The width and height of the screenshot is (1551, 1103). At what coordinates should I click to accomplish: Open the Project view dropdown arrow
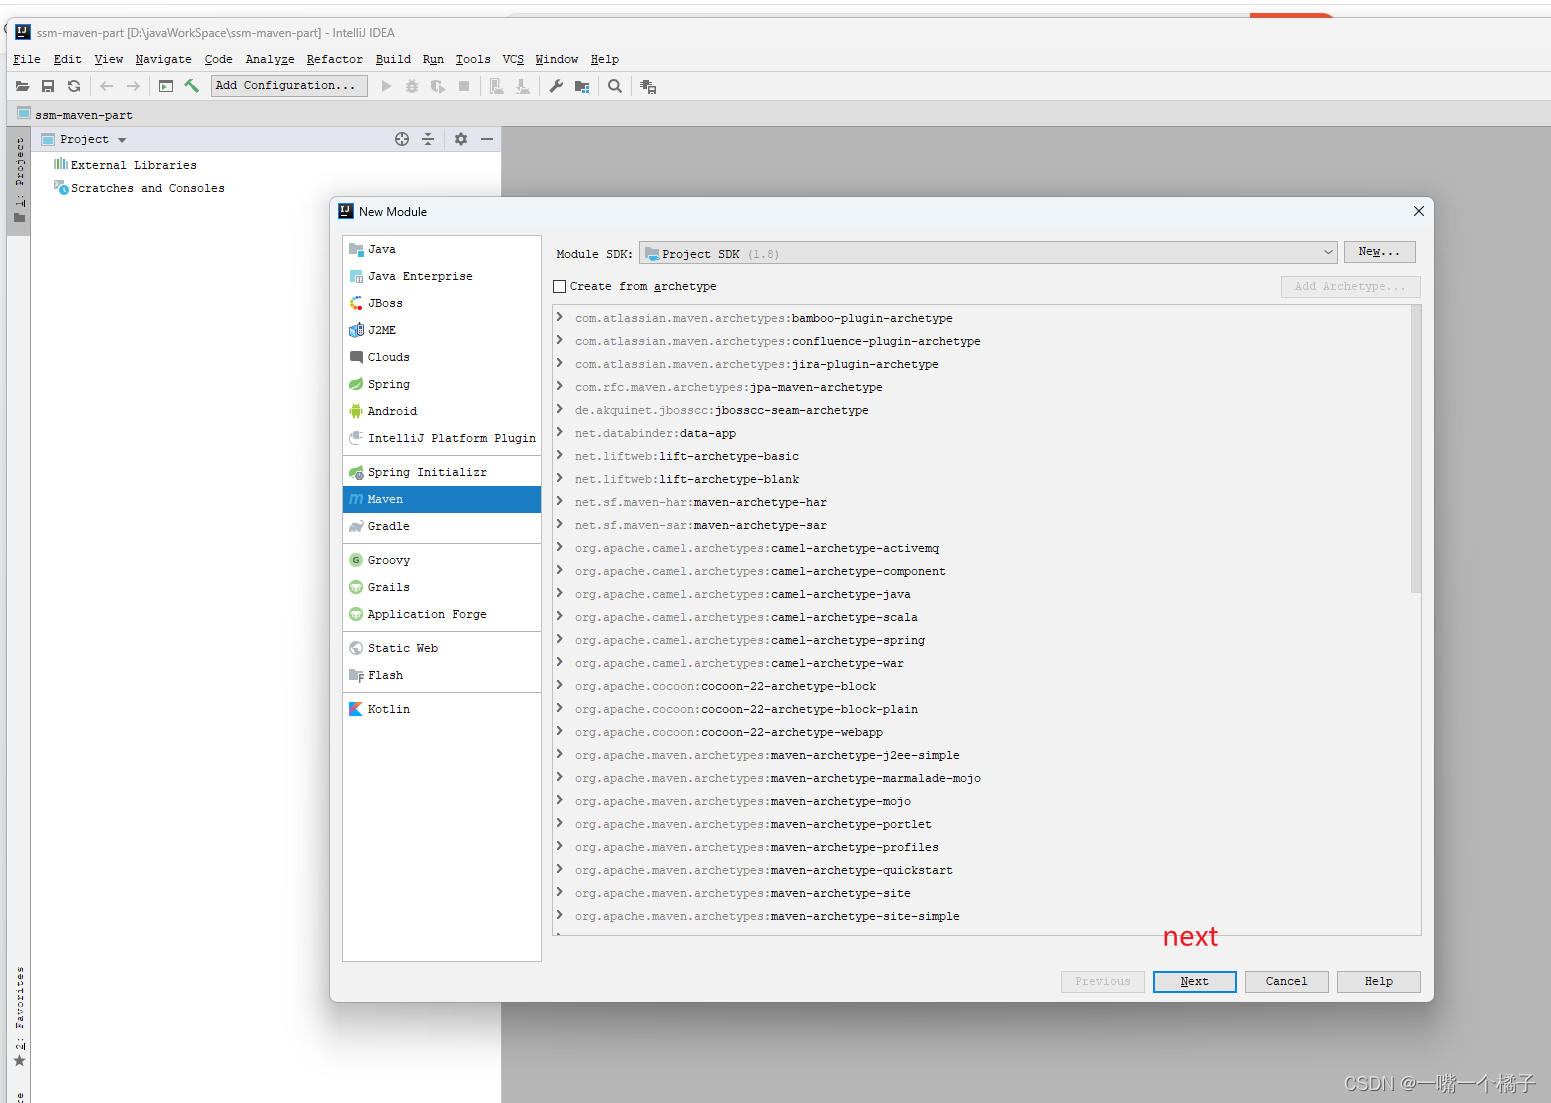click(x=122, y=140)
